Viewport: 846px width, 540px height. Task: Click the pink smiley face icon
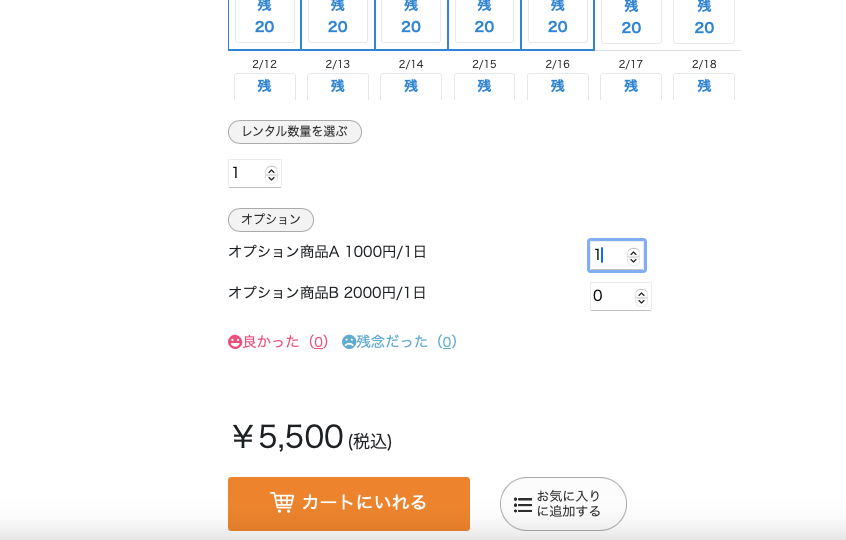click(235, 342)
